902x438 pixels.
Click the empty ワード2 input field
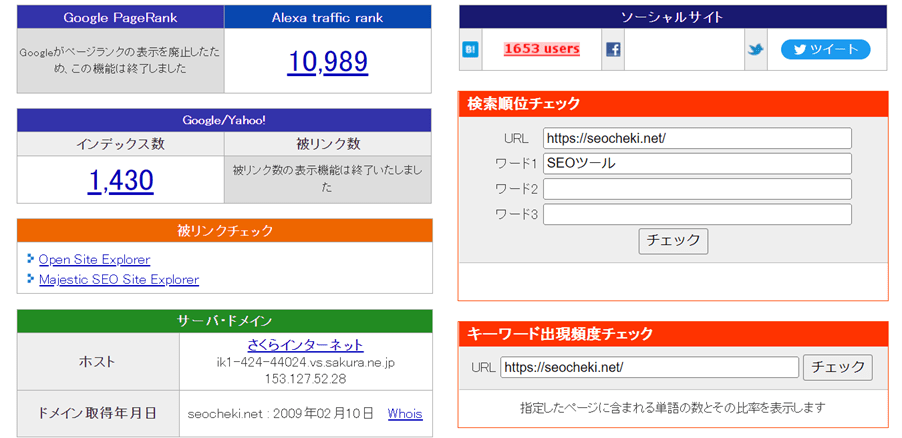click(x=697, y=189)
